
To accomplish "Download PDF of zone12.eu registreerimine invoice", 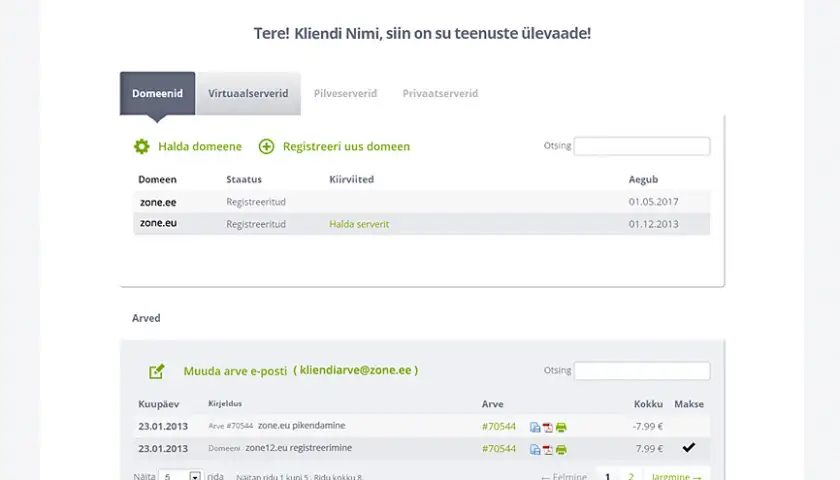I will [548, 449].
